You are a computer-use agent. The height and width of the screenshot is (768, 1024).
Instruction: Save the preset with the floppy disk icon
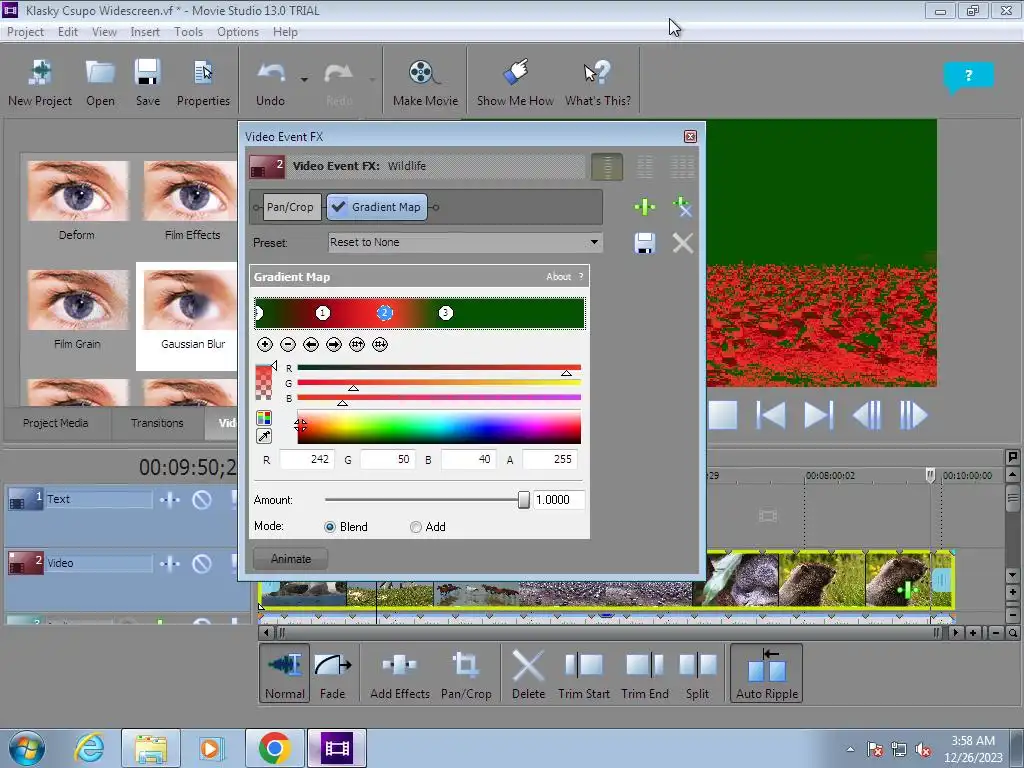coord(645,244)
